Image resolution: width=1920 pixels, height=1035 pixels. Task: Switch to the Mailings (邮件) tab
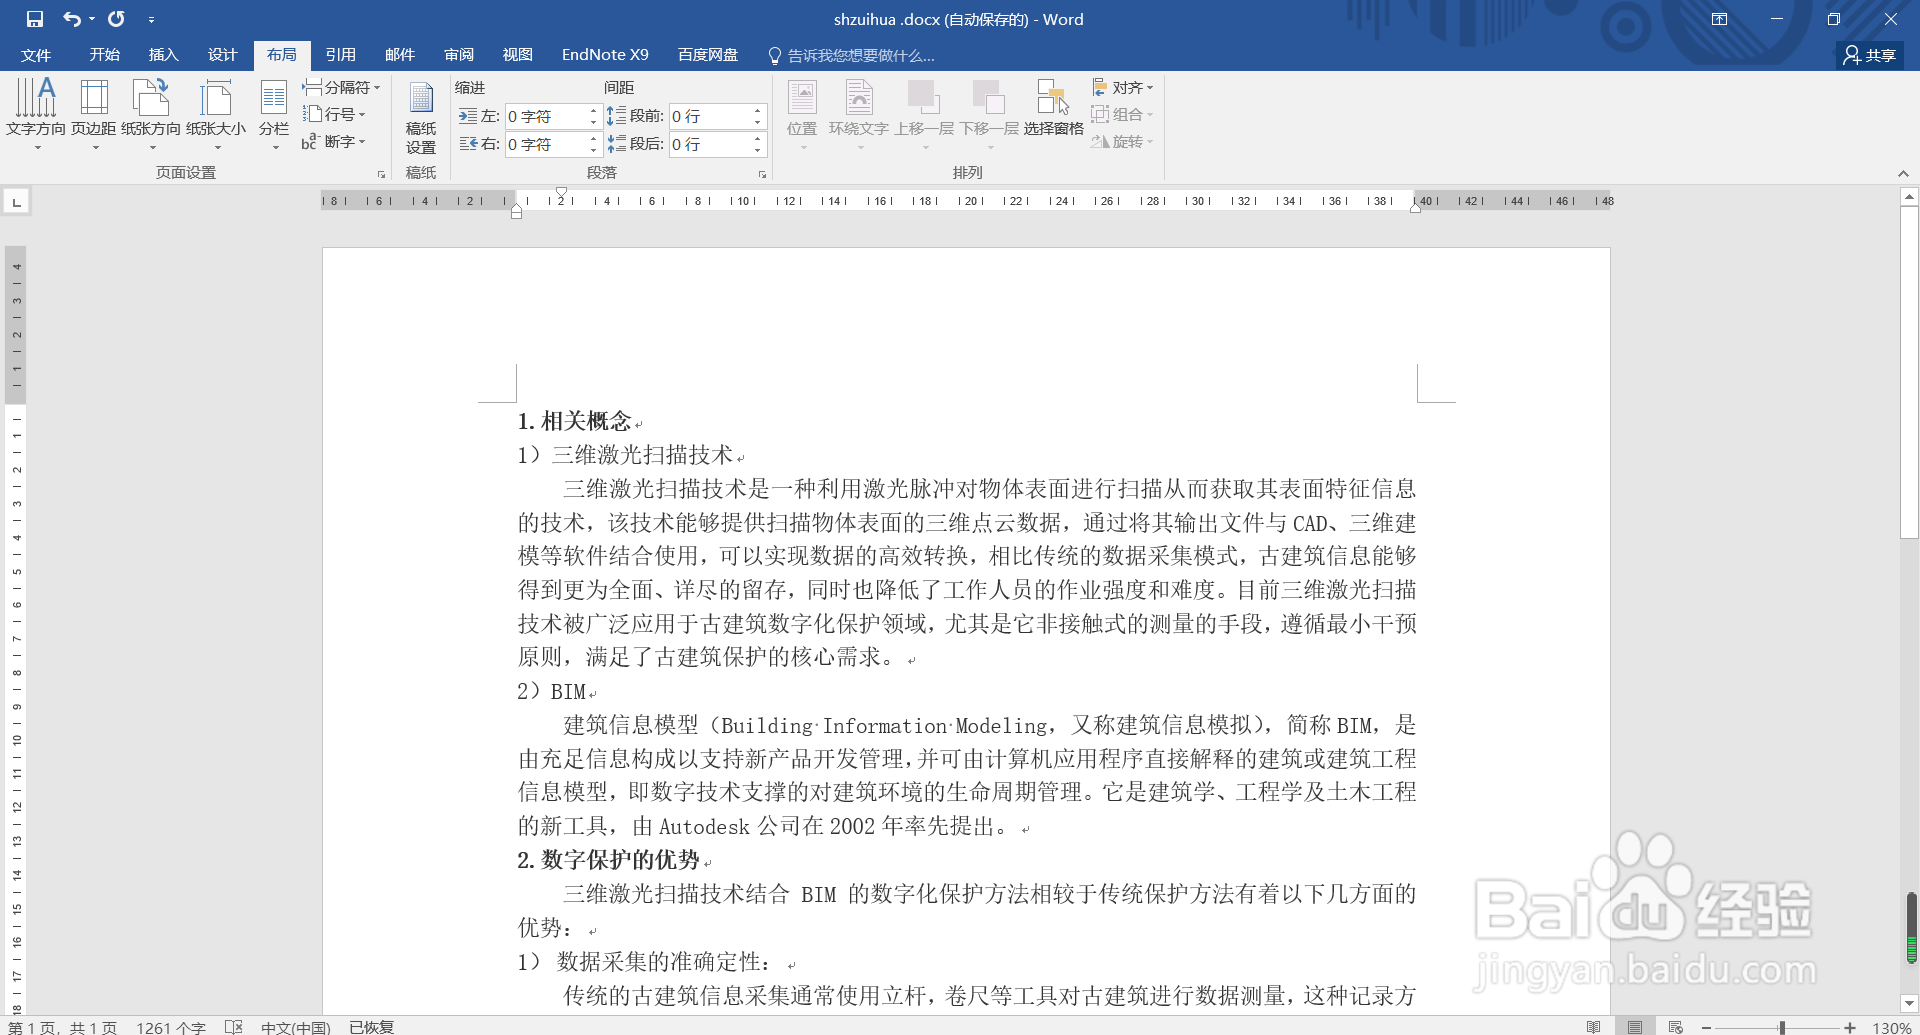(399, 55)
